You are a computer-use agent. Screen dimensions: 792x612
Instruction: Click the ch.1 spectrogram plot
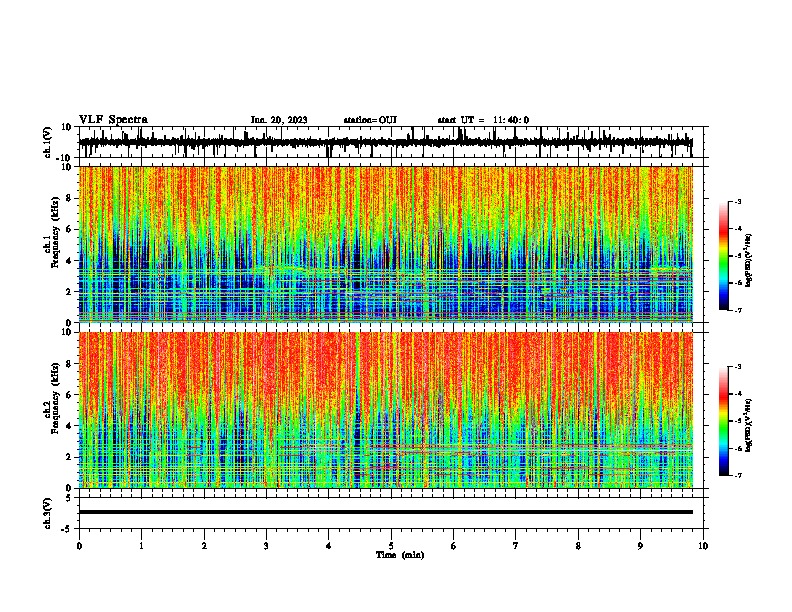385,244
